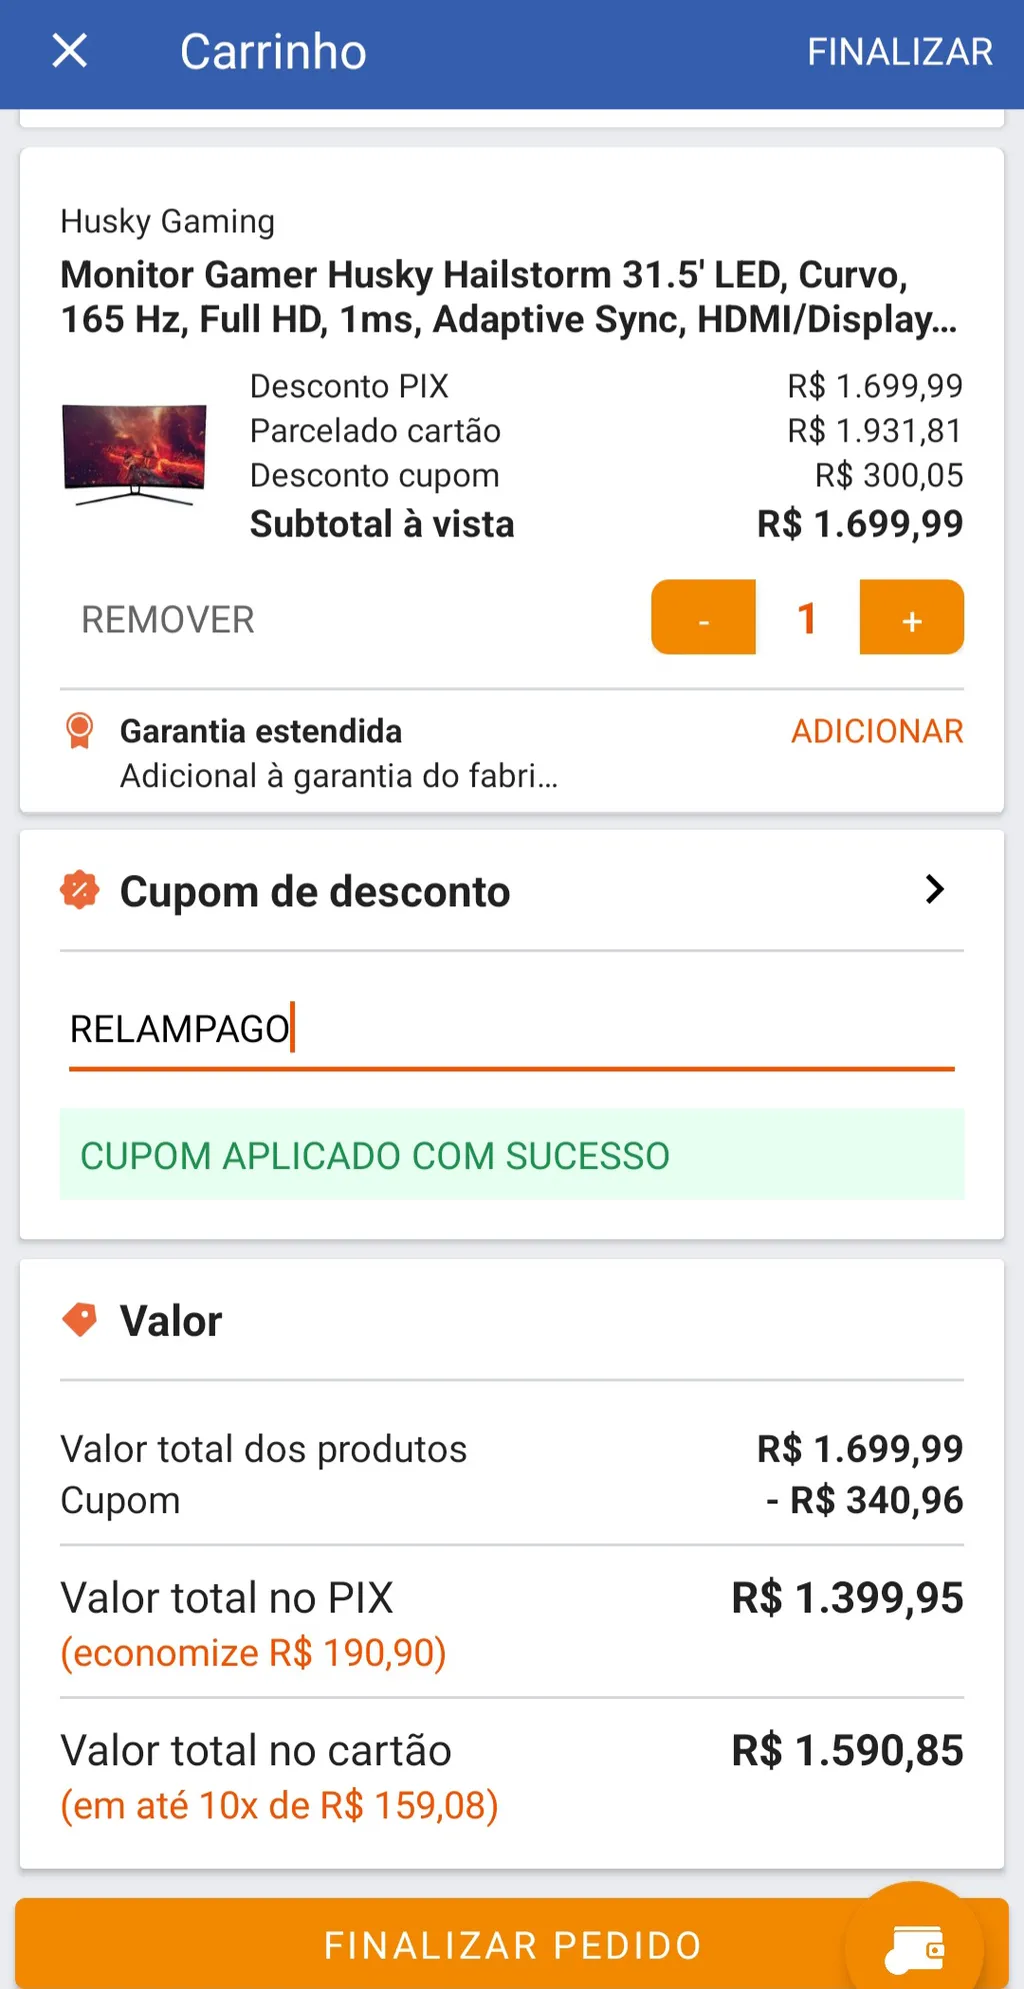The height and width of the screenshot is (1989, 1024).
Task: Tap FINALIZAR in the top header
Action: click(x=900, y=51)
